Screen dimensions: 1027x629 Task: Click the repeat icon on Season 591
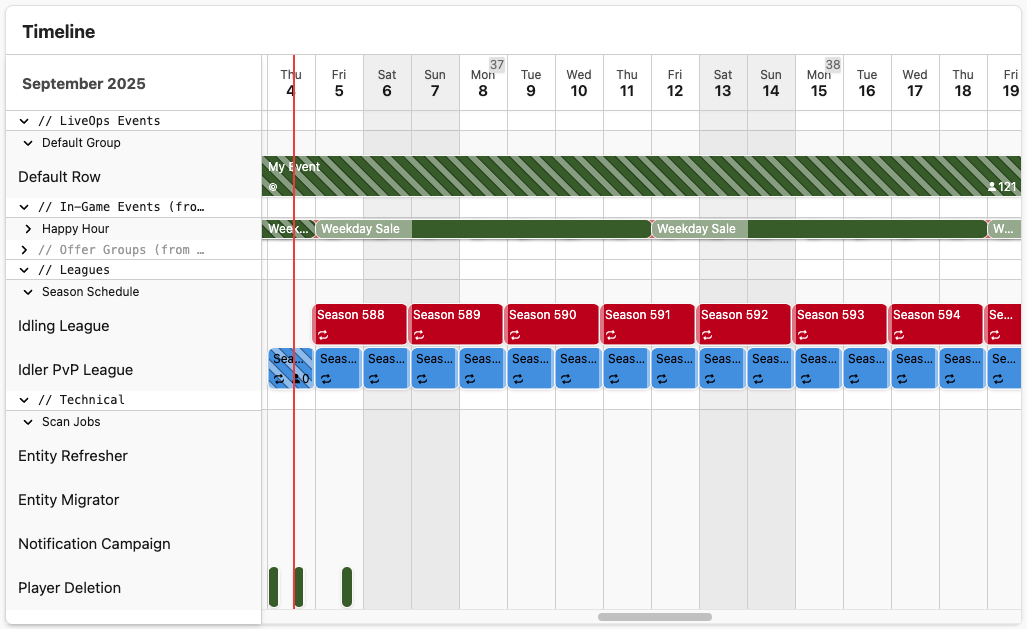click(610, 335)
